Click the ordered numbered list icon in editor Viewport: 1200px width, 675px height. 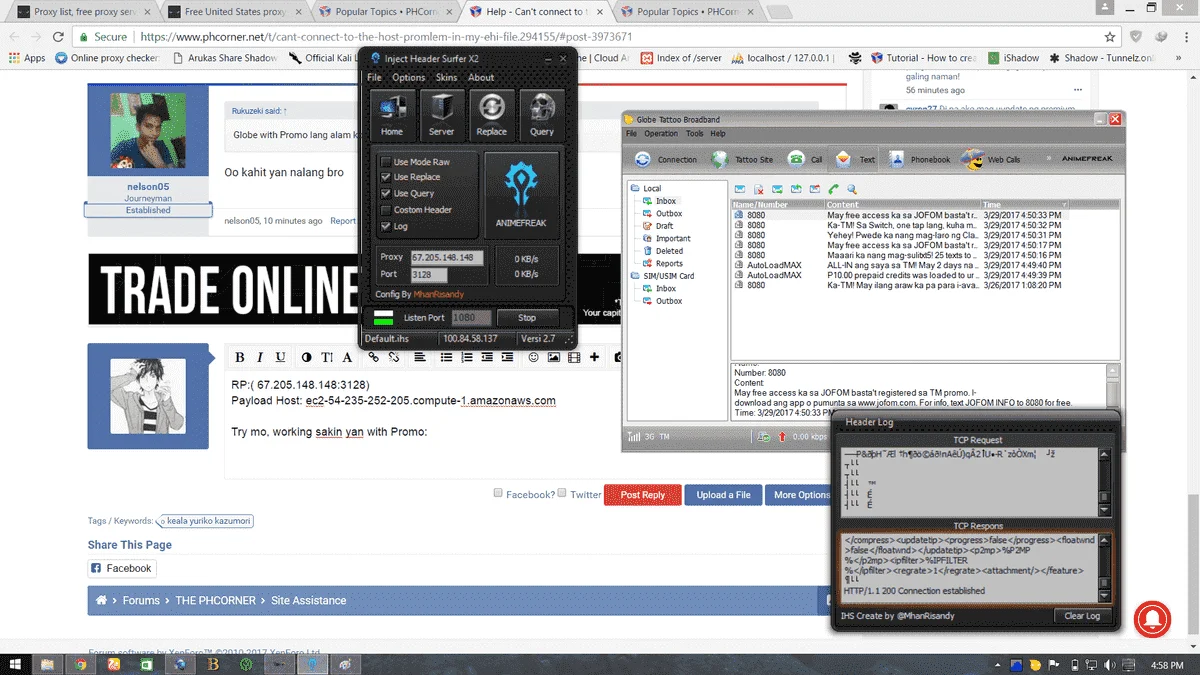[x=467, y=357]
